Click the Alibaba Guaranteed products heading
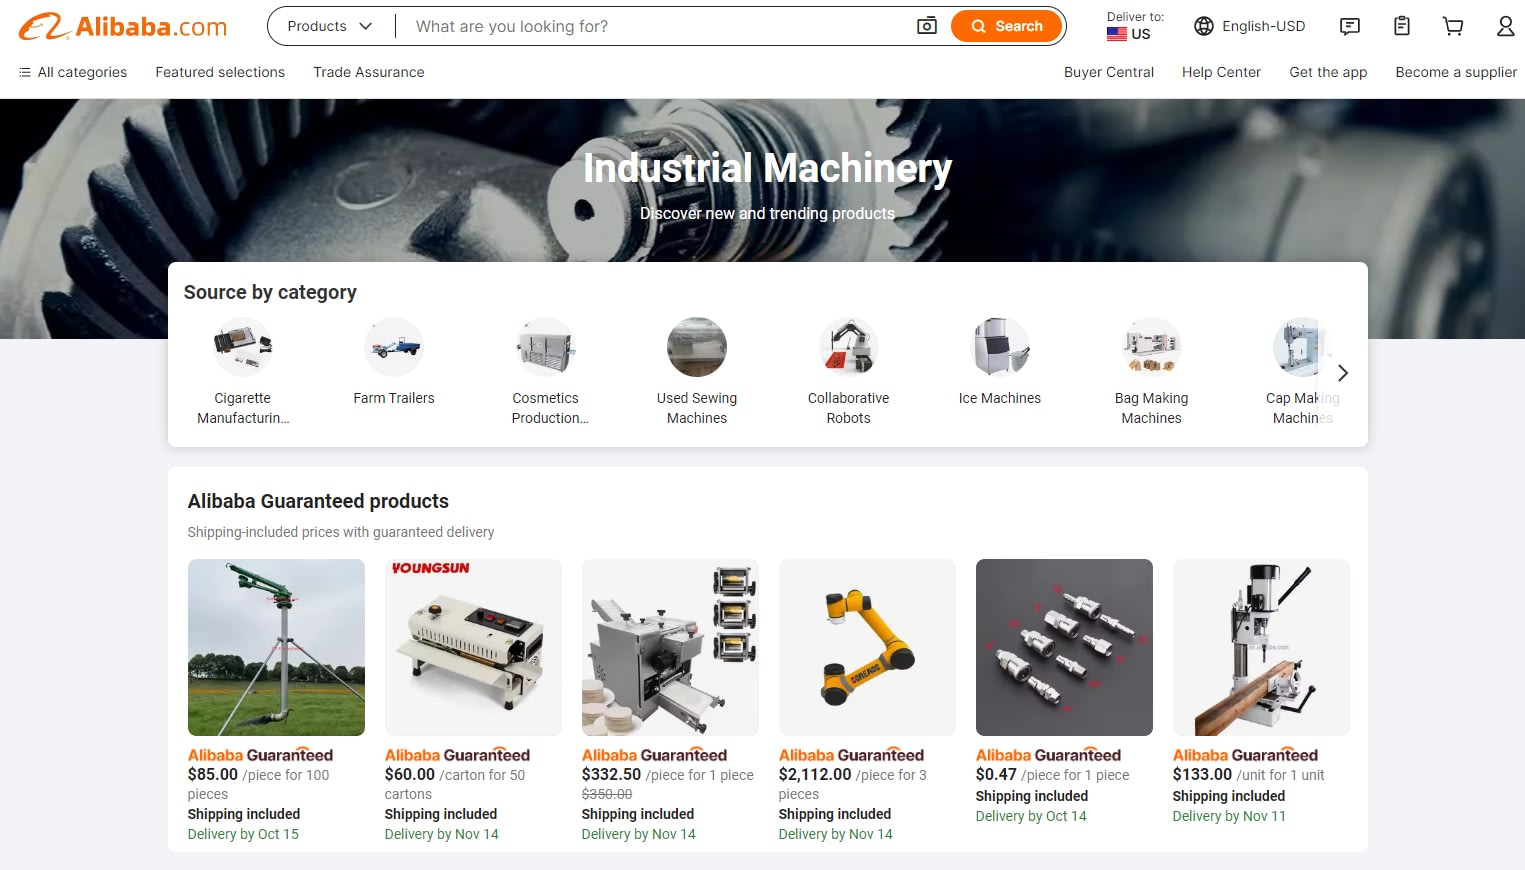 pos(318,501)
